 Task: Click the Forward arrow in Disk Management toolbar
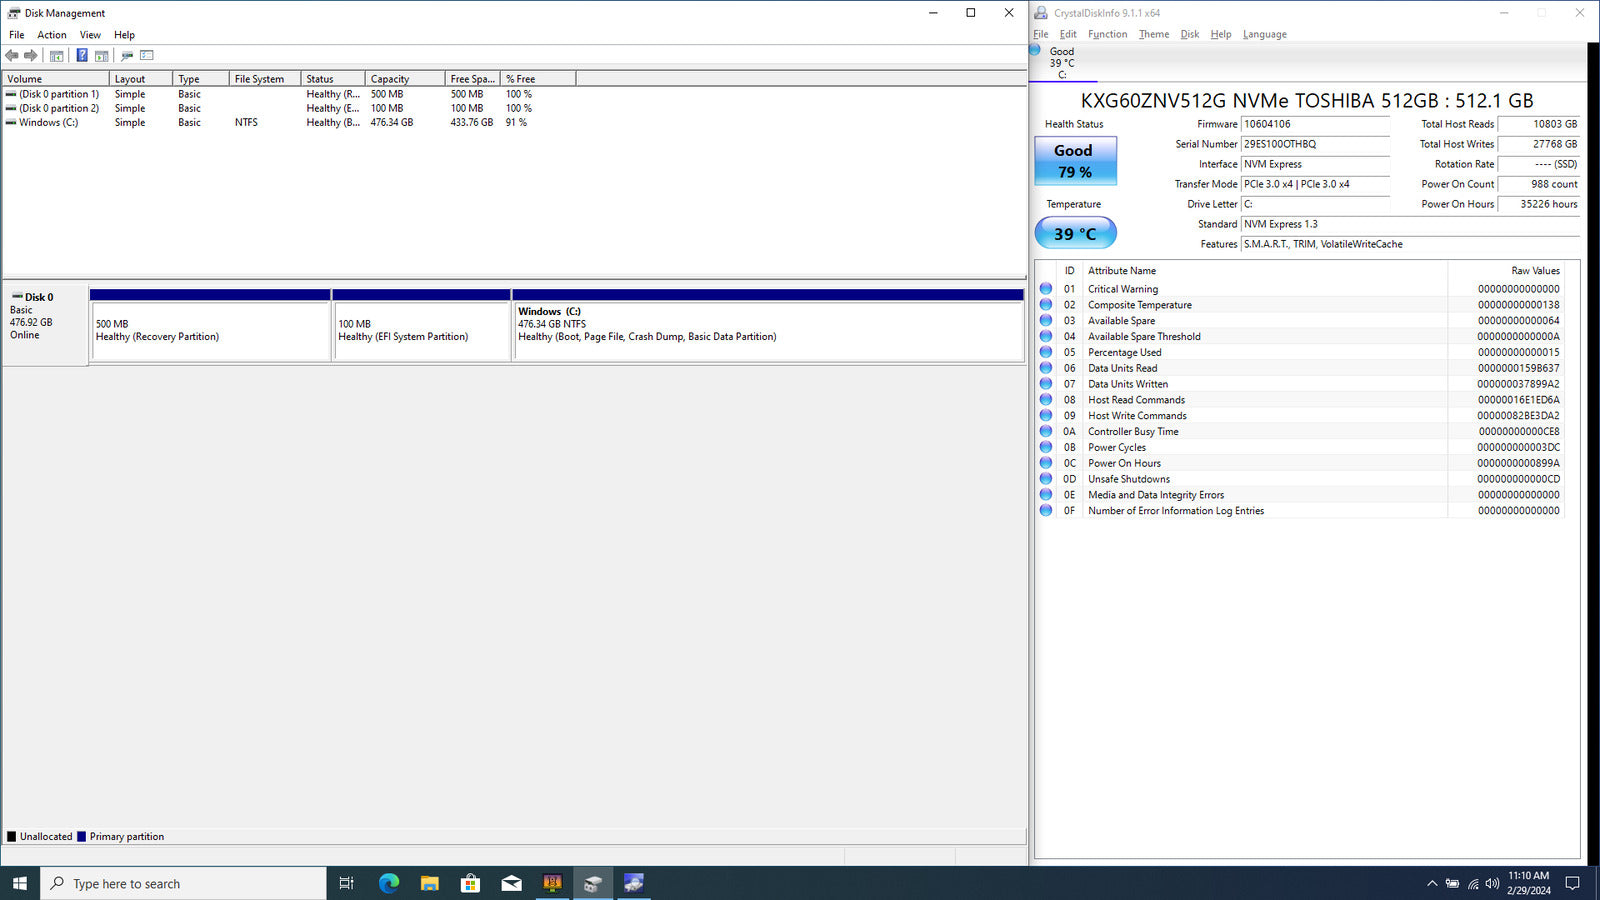coord(31,56)
